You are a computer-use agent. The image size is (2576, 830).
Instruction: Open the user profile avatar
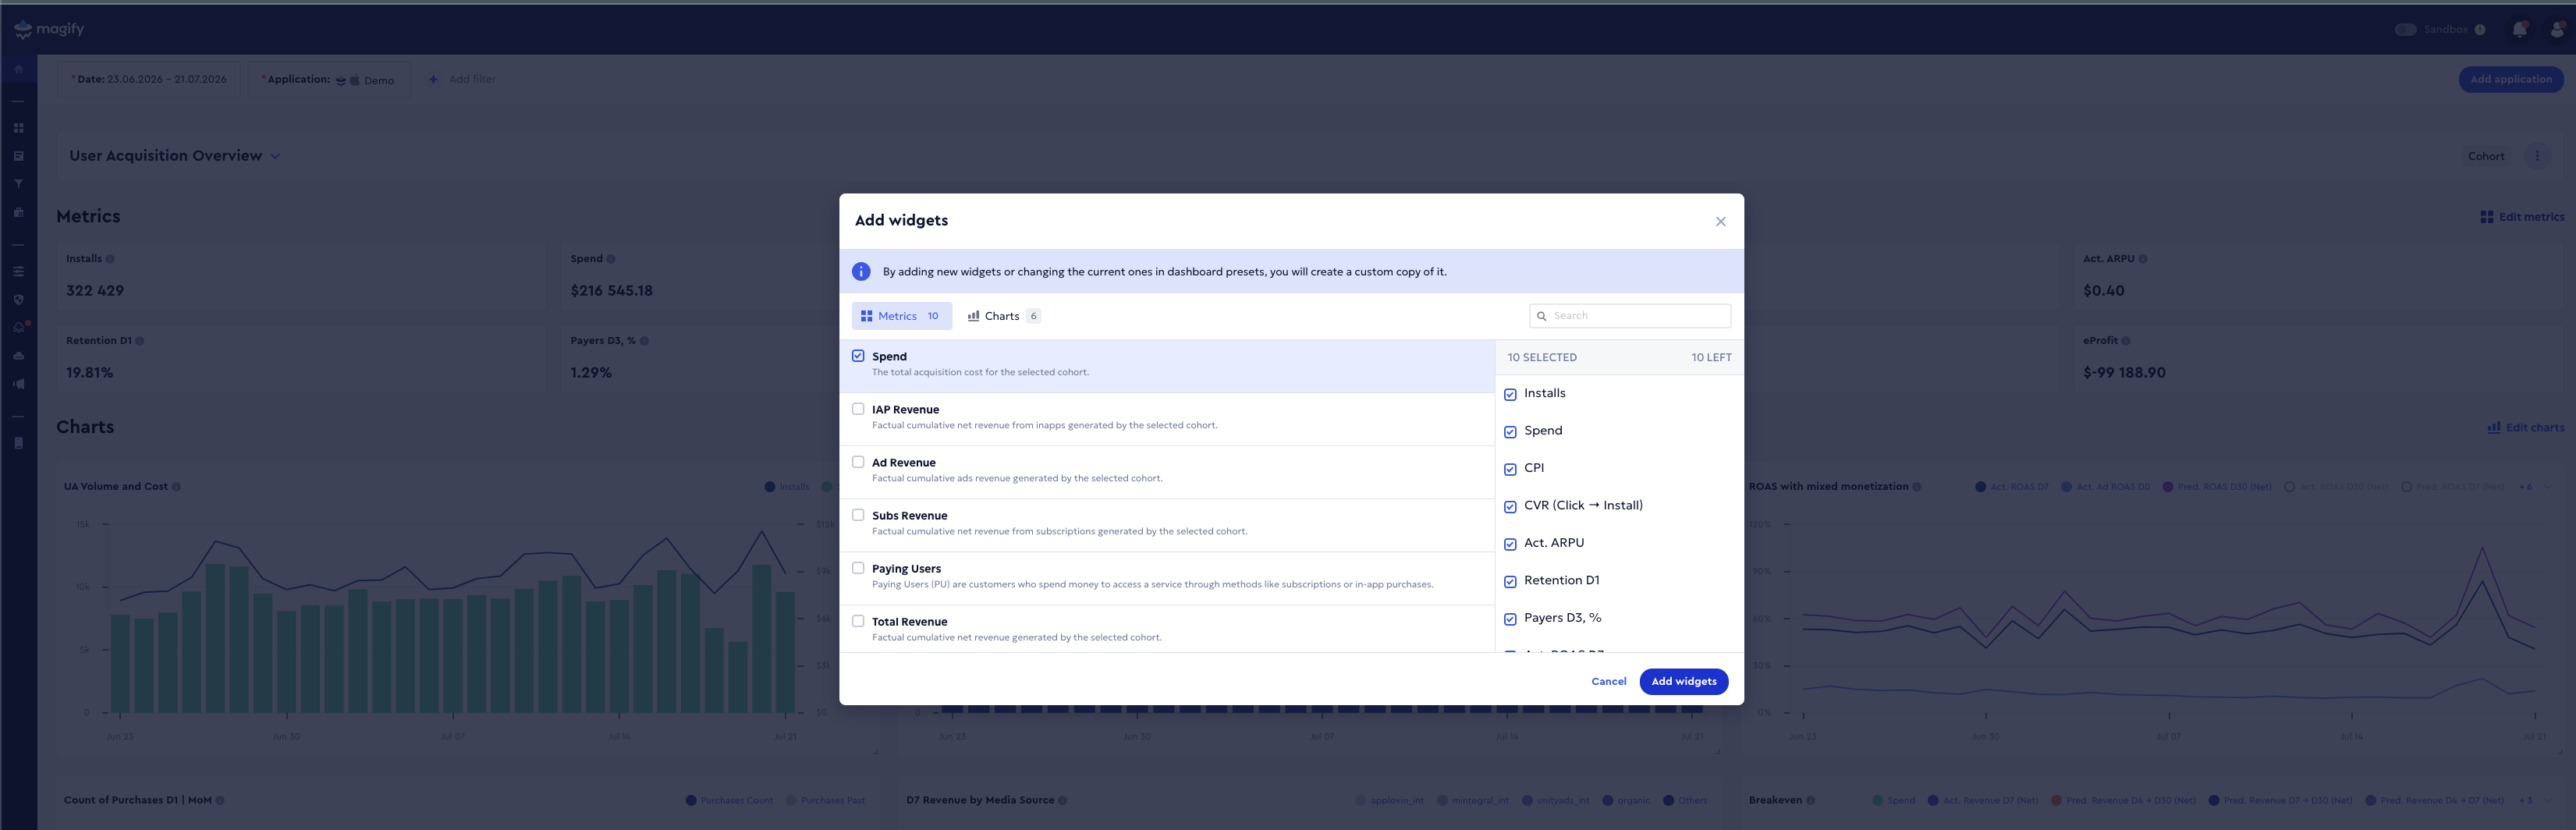click(x=2557, y=29)
